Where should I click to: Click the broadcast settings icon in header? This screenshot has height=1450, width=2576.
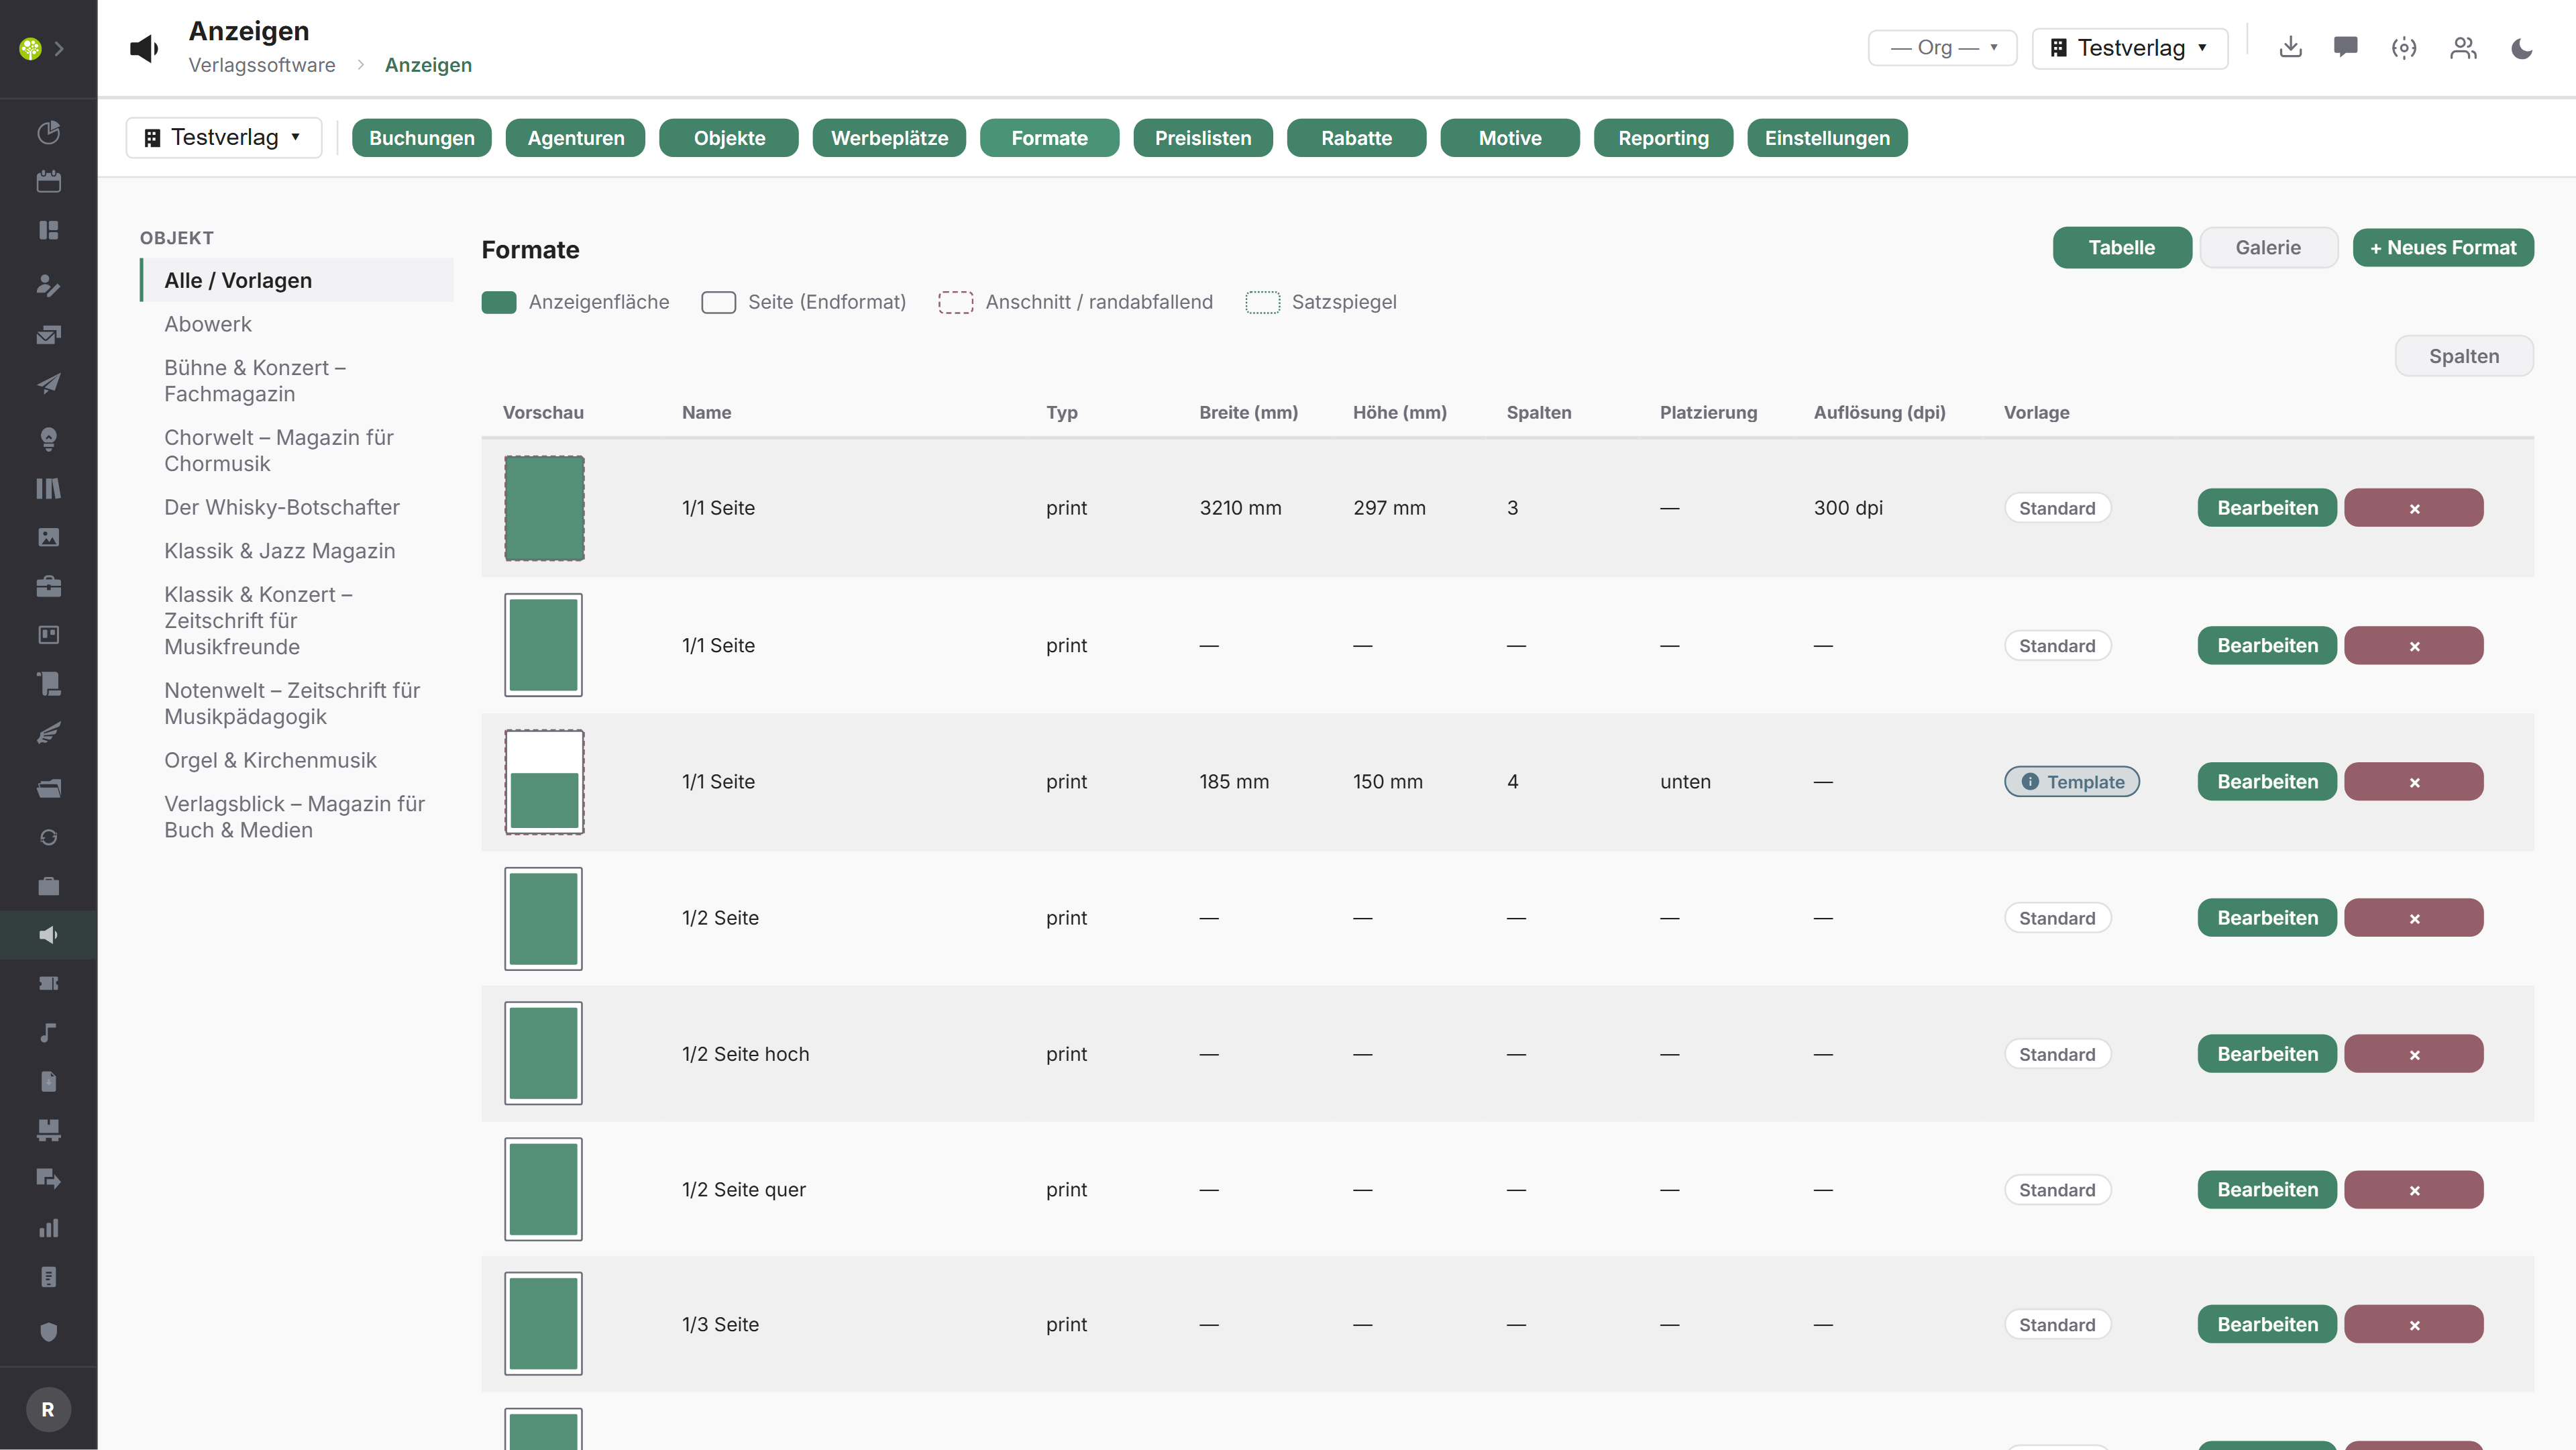click(x=2404, y=47)
